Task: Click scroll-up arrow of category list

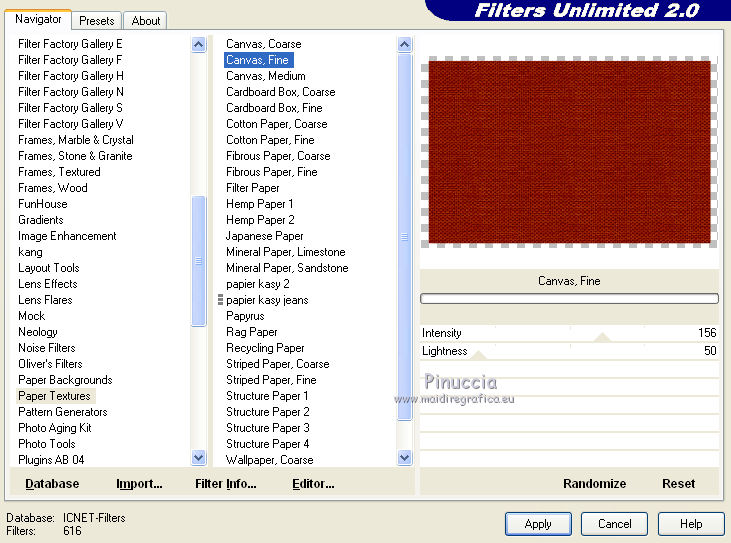Action: click(x=199, y=45)
